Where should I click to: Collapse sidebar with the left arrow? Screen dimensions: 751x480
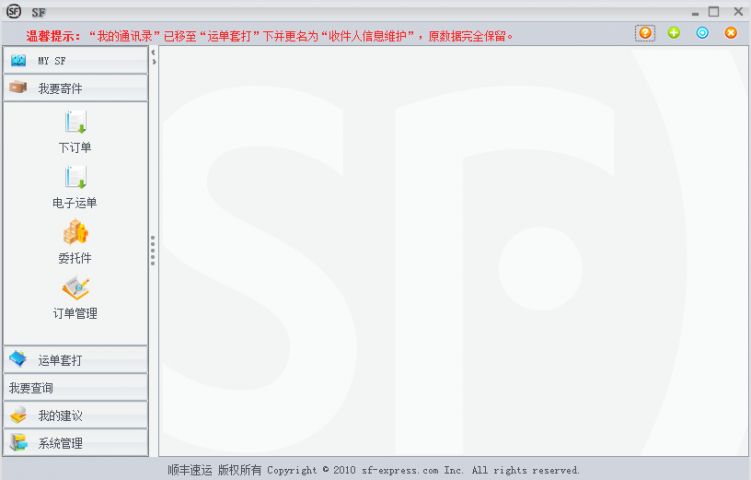[x=153, y=51]
